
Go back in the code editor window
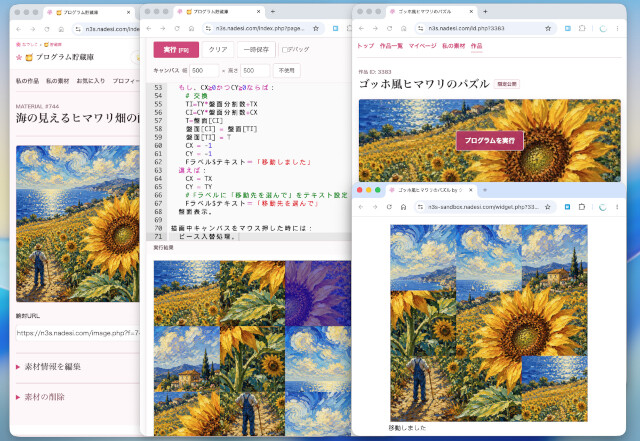tap(149, 28)
